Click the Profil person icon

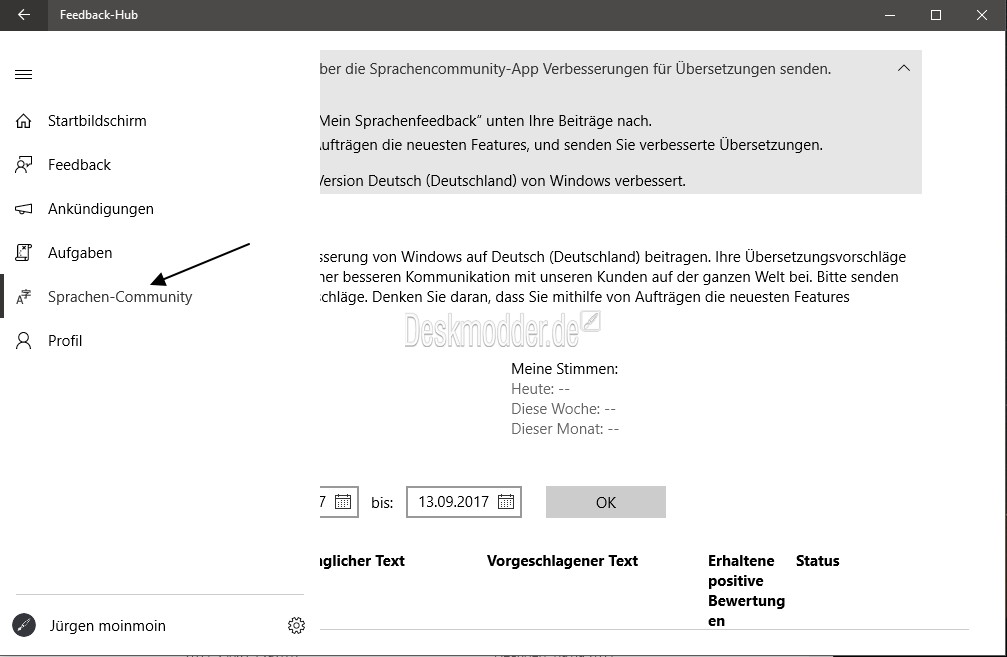coord(24,340)
